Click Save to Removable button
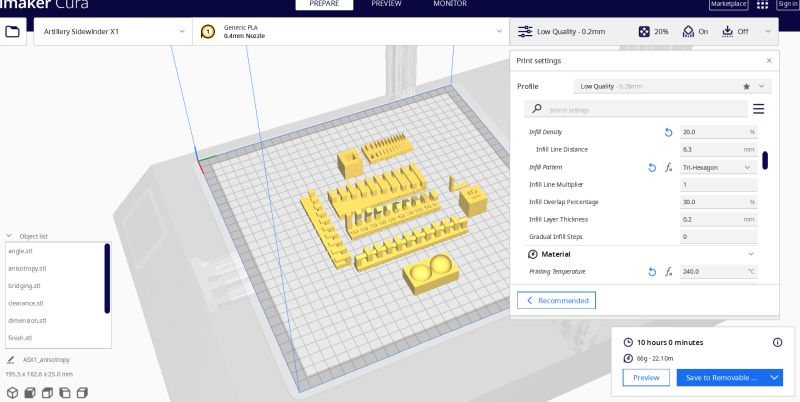Viewport: 800px width, 402px height. coord(721,378)
